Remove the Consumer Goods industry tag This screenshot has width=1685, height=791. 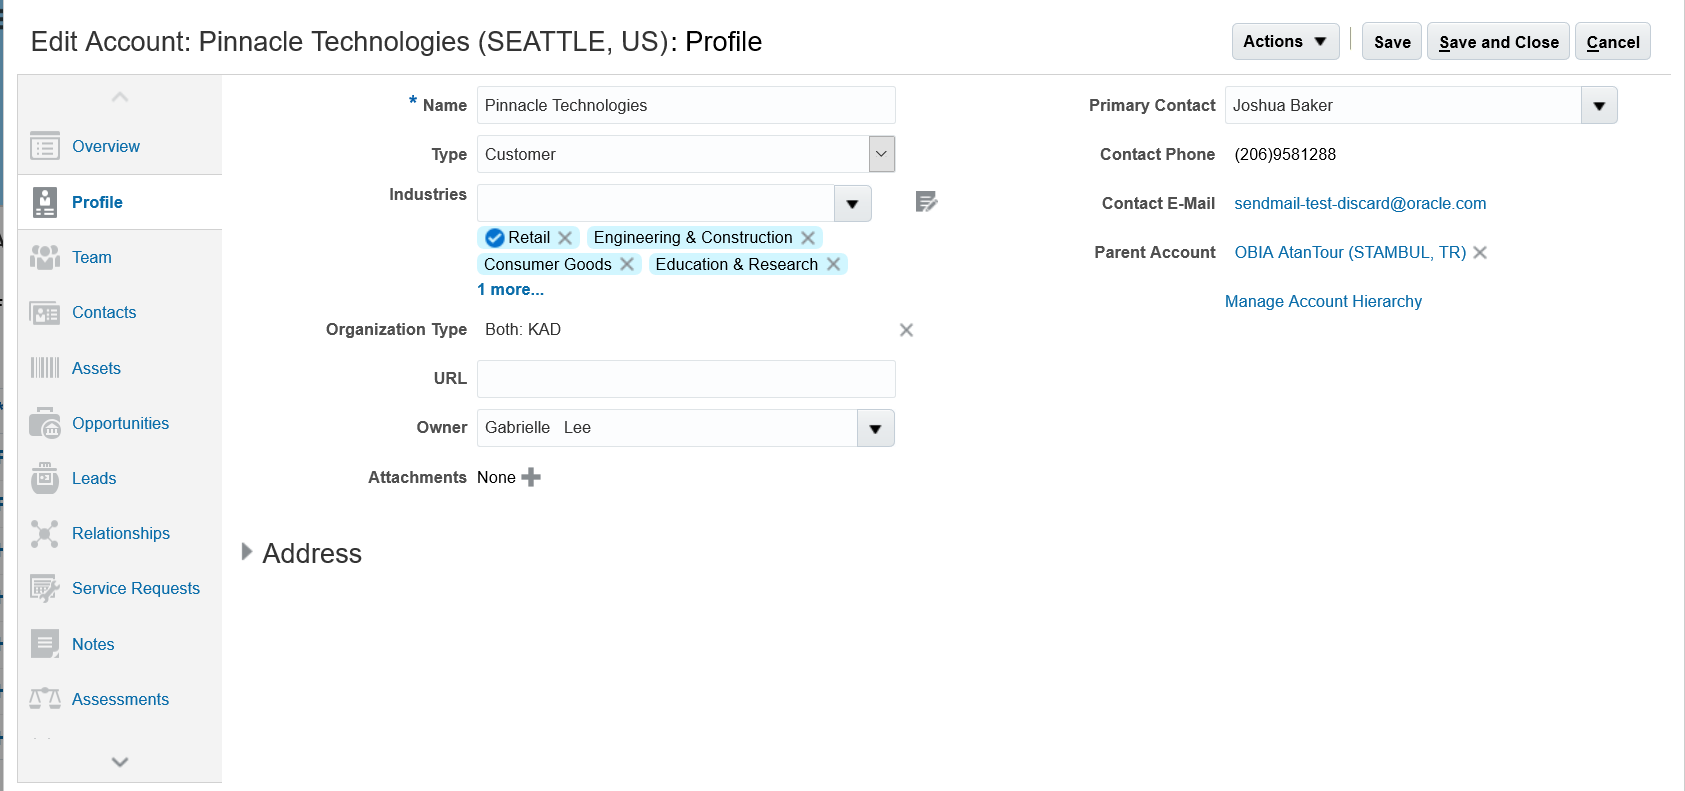[x=627, y=265]
